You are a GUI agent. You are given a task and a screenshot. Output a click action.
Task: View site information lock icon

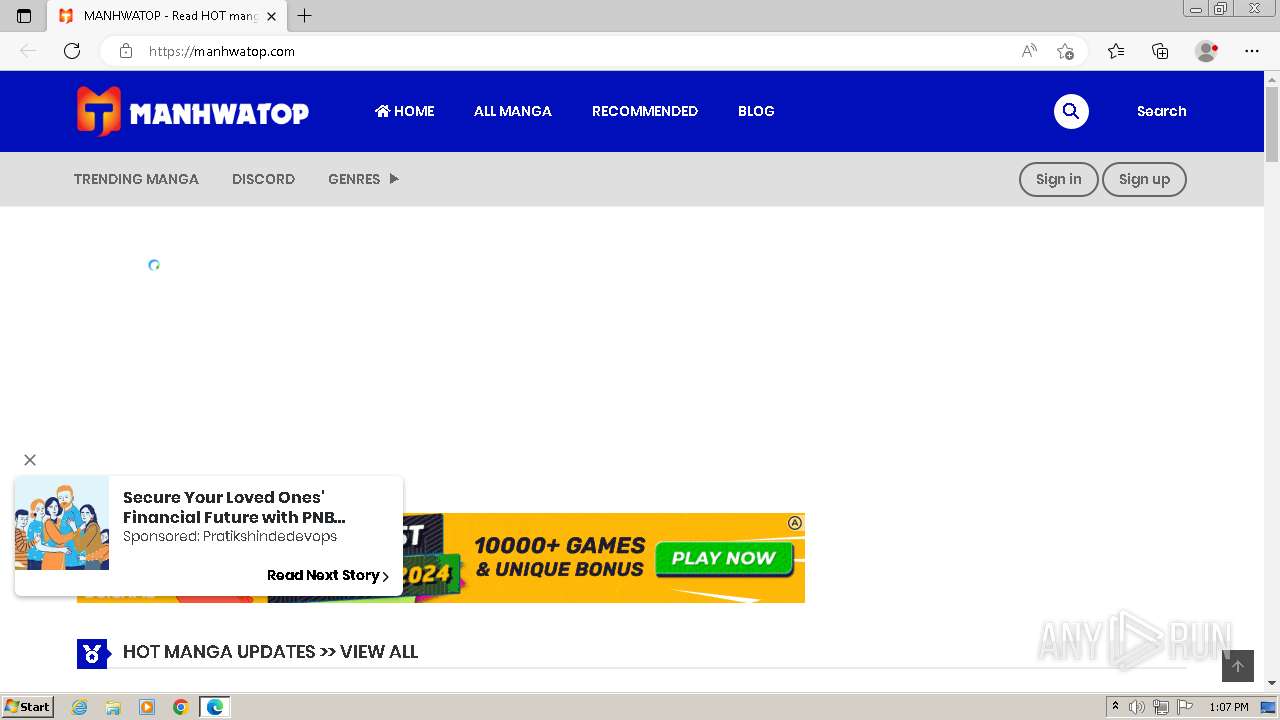click(x=126, y=51)
